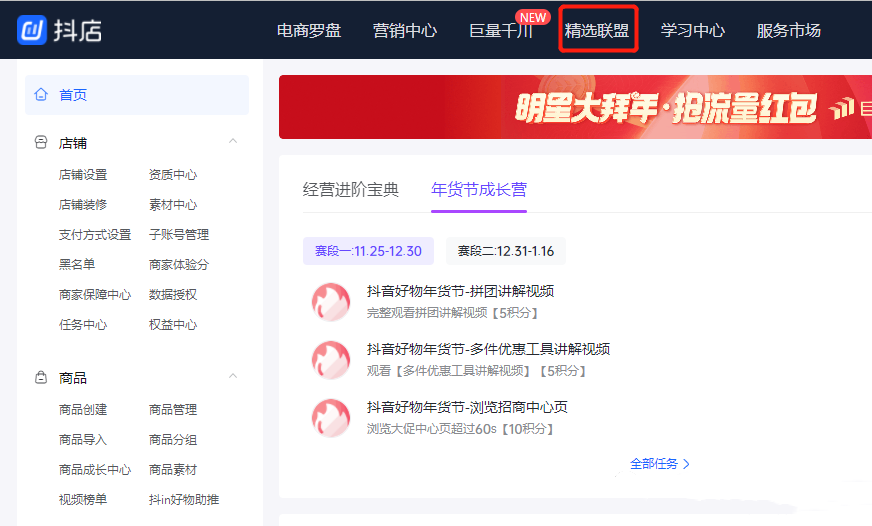This screenshot has width=872, height=526.
Task: Click the 明星大拜年 red banner
Action: (575, 107)
